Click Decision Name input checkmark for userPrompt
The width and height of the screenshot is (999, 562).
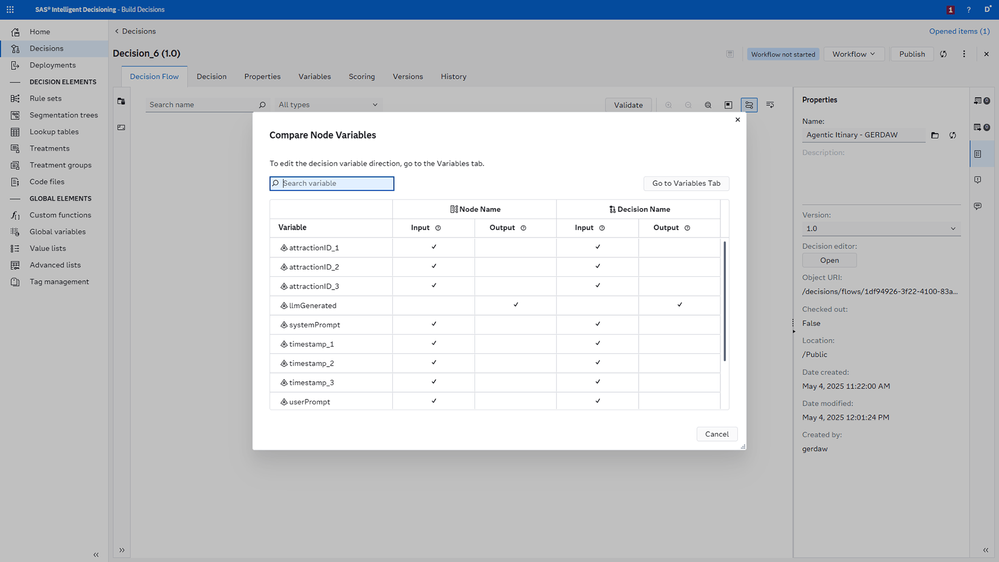[x=598, y=401]
